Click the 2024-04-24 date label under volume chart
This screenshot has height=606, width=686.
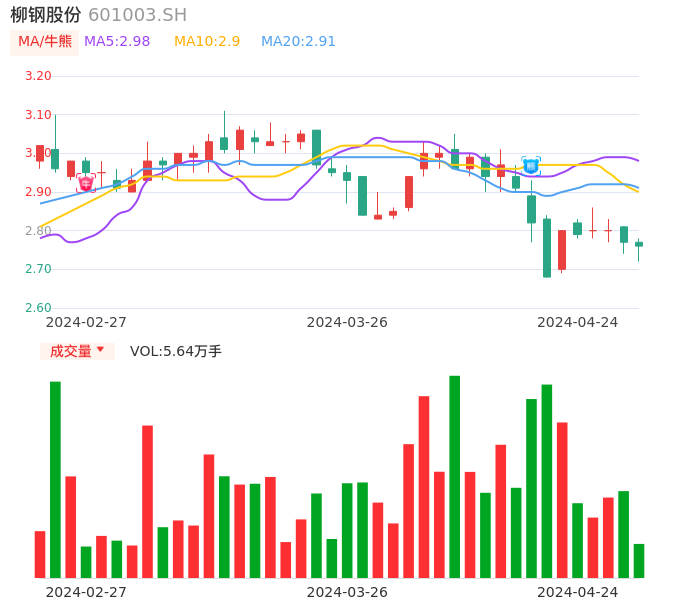pos(578,592)
